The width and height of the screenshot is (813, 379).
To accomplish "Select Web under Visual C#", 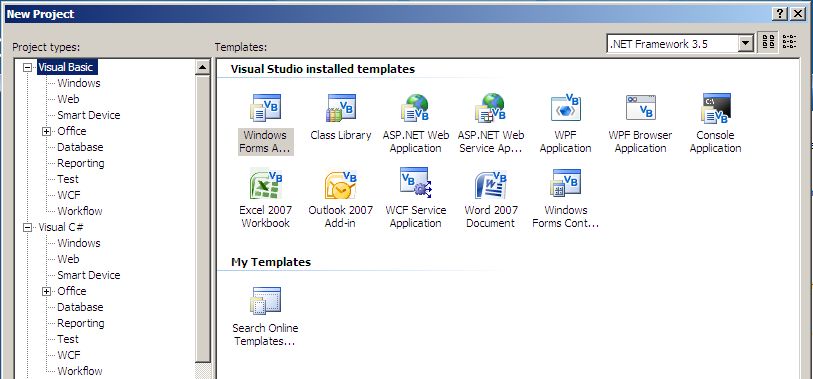I will pyautogui.click(x=68, y=259).
